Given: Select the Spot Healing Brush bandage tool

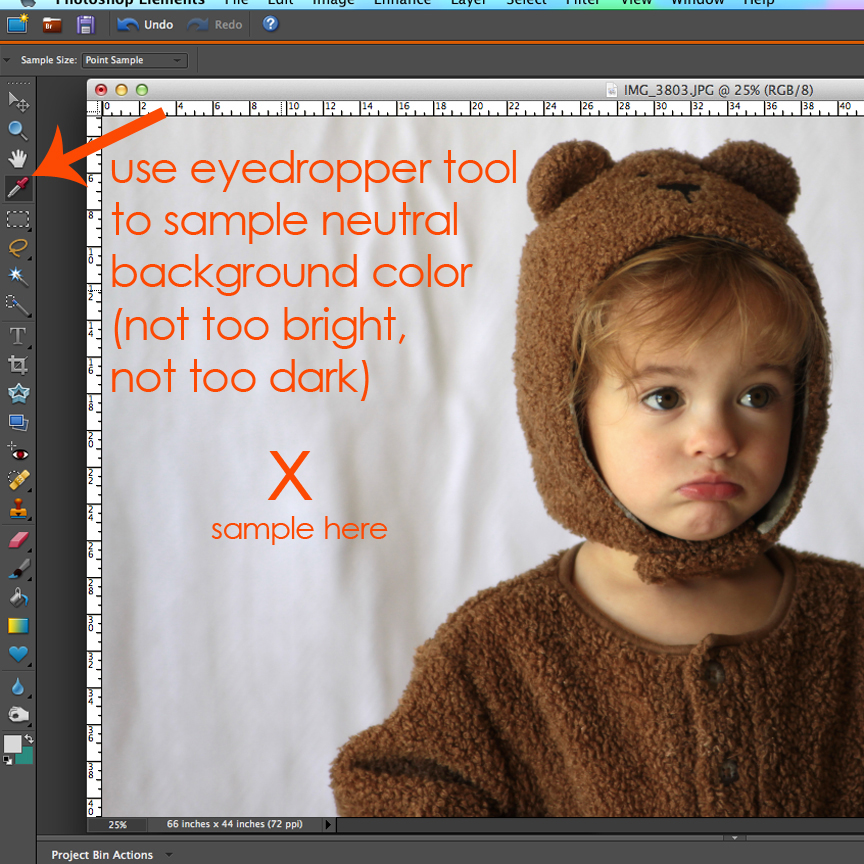Looking at the screenshot, I should click(18, 480).
